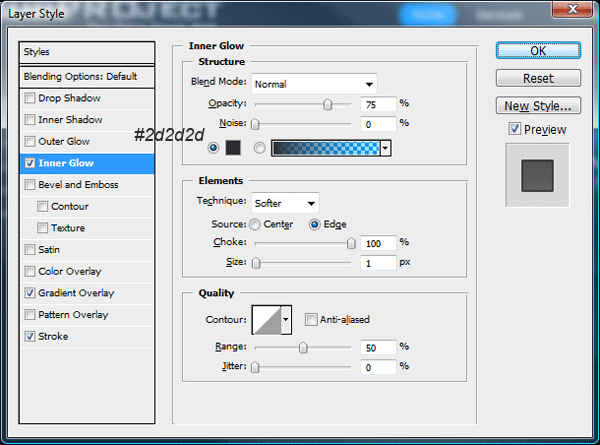Viewport: 600px width, 445px height.
Task: Select the Center source radio button
Action: [x=255, y=224]
